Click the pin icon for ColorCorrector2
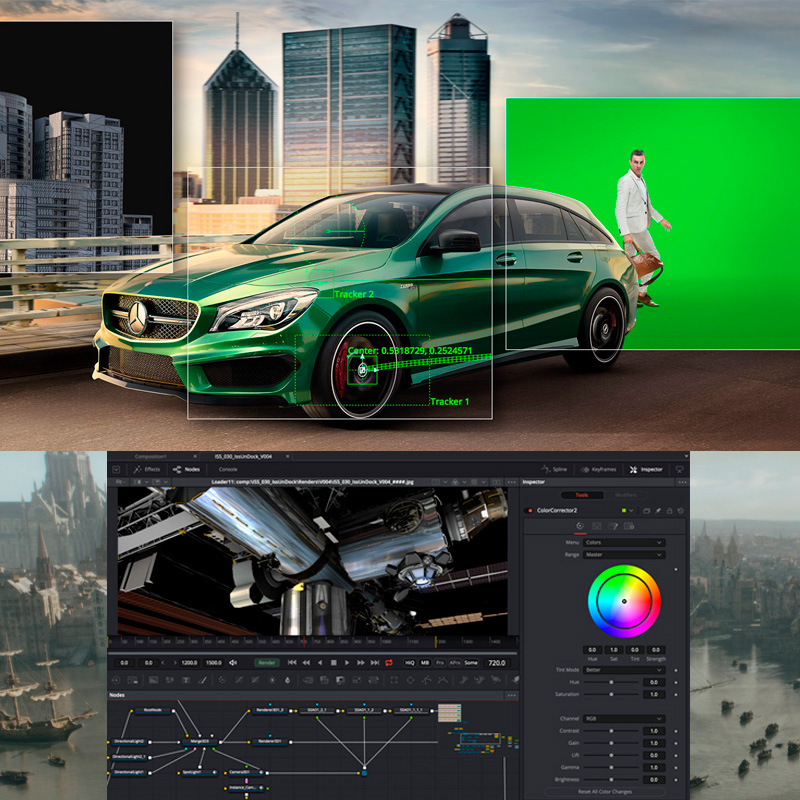 tap(657, 510)
